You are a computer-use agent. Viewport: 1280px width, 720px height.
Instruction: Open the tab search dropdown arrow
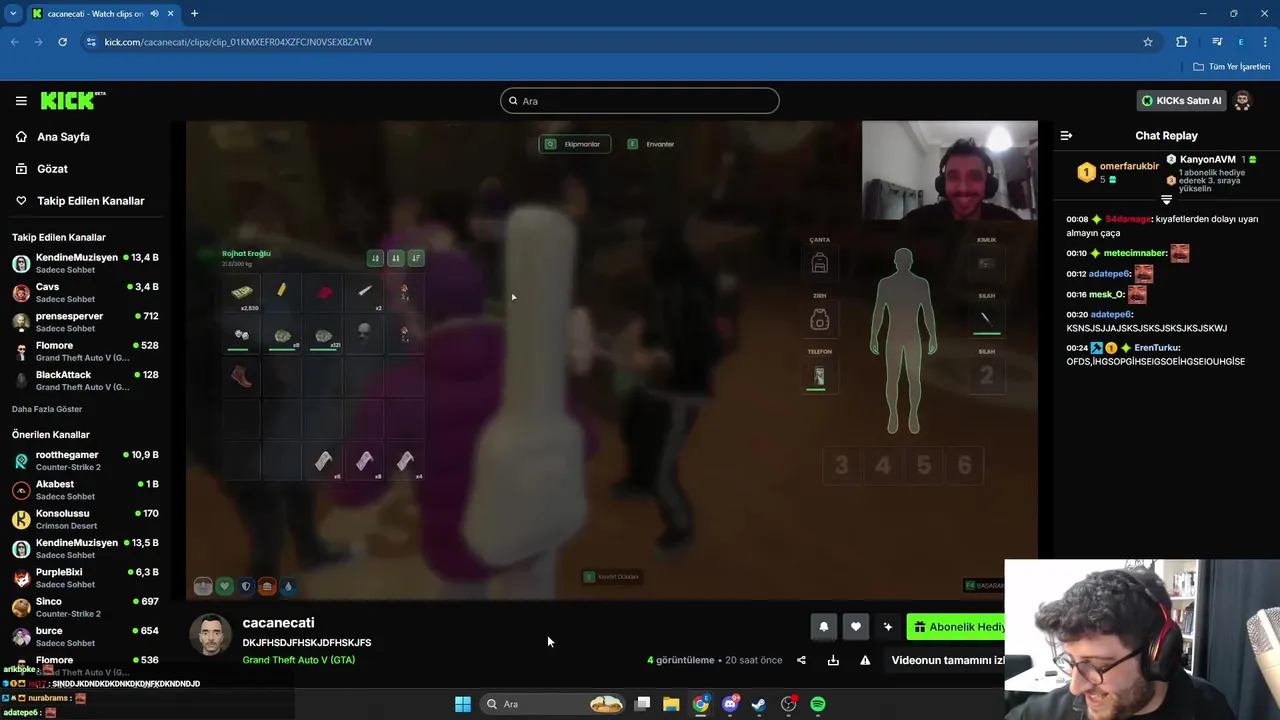point(13,14)
